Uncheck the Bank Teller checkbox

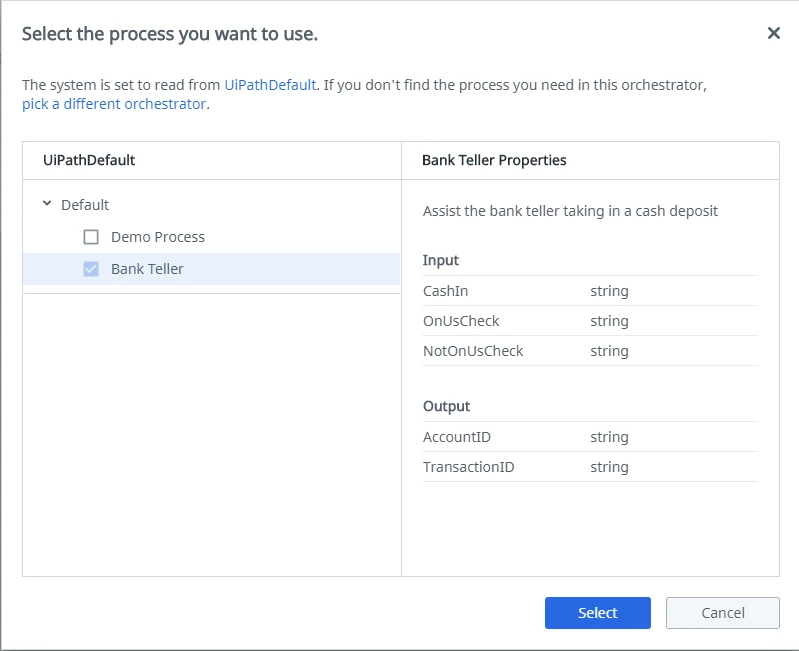tap(91, 269)
